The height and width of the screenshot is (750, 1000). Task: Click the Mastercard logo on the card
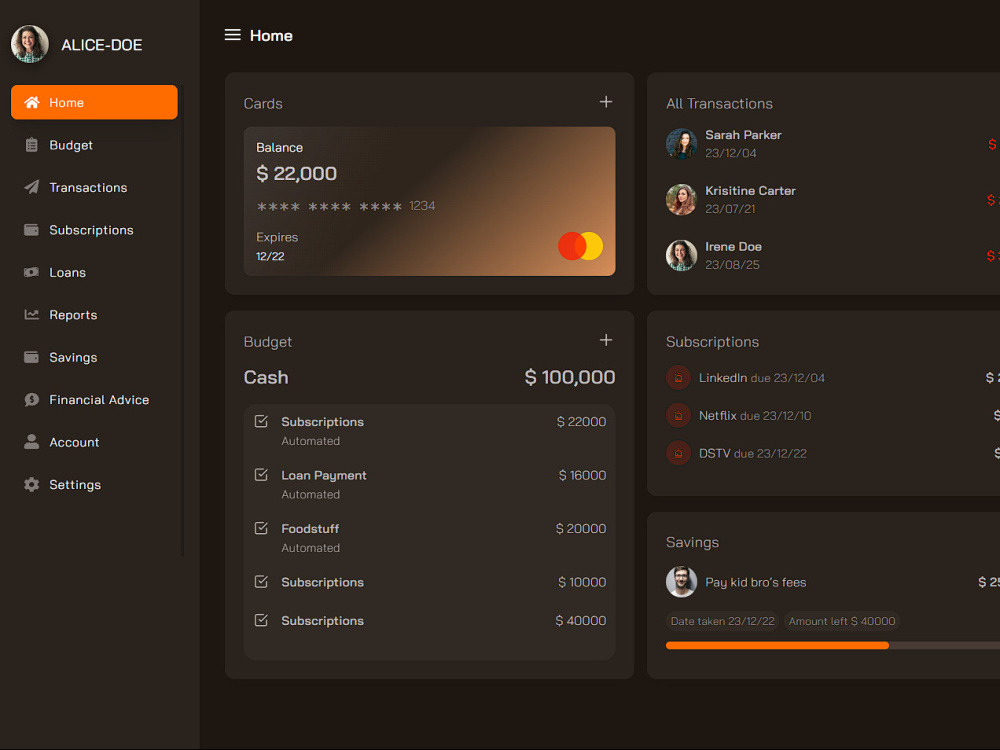(x=580, y=246)
